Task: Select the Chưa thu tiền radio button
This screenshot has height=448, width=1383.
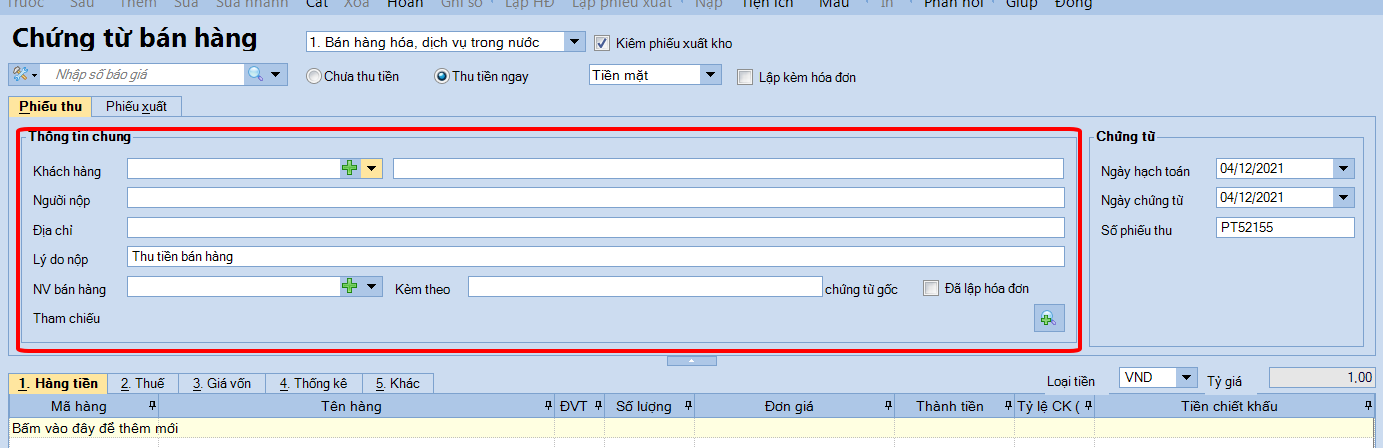Action: (x=314, y=76)
